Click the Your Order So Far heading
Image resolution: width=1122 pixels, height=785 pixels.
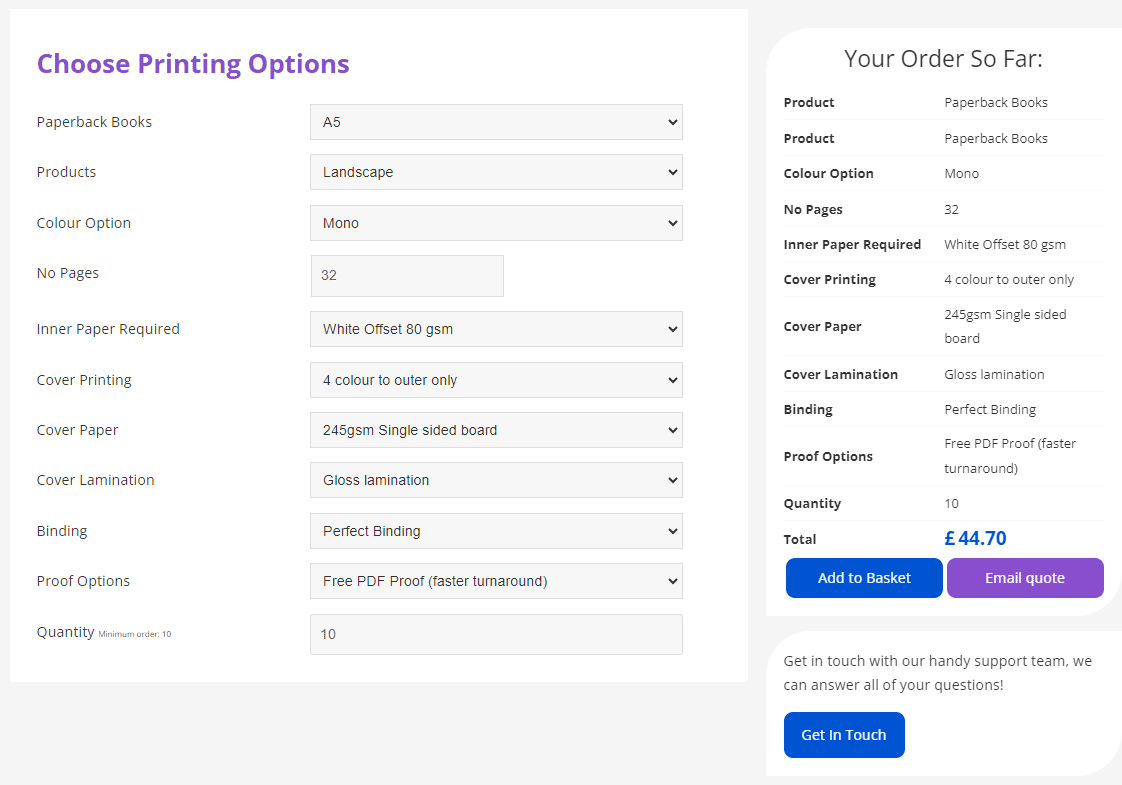coord(943,59)
